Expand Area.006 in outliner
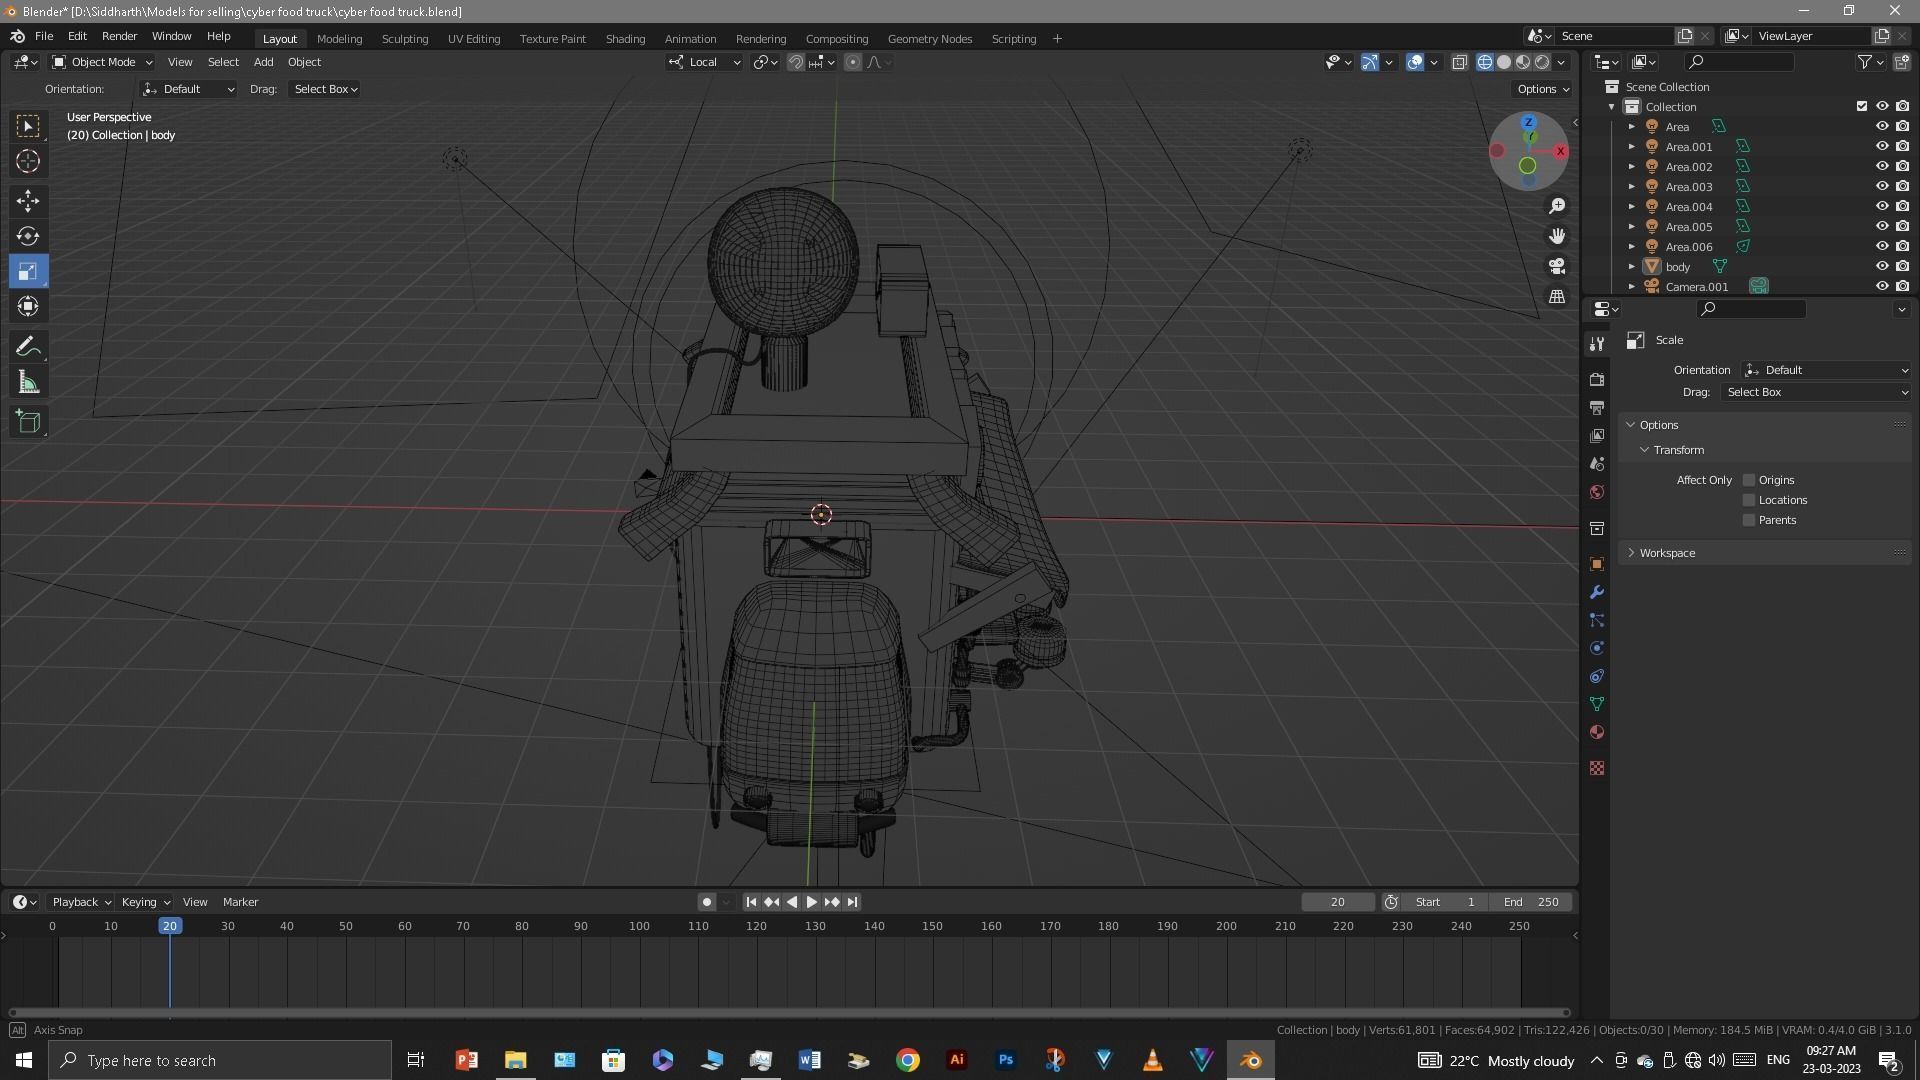This screenshot has width=1920, height=1080. tap(1631, 247)
